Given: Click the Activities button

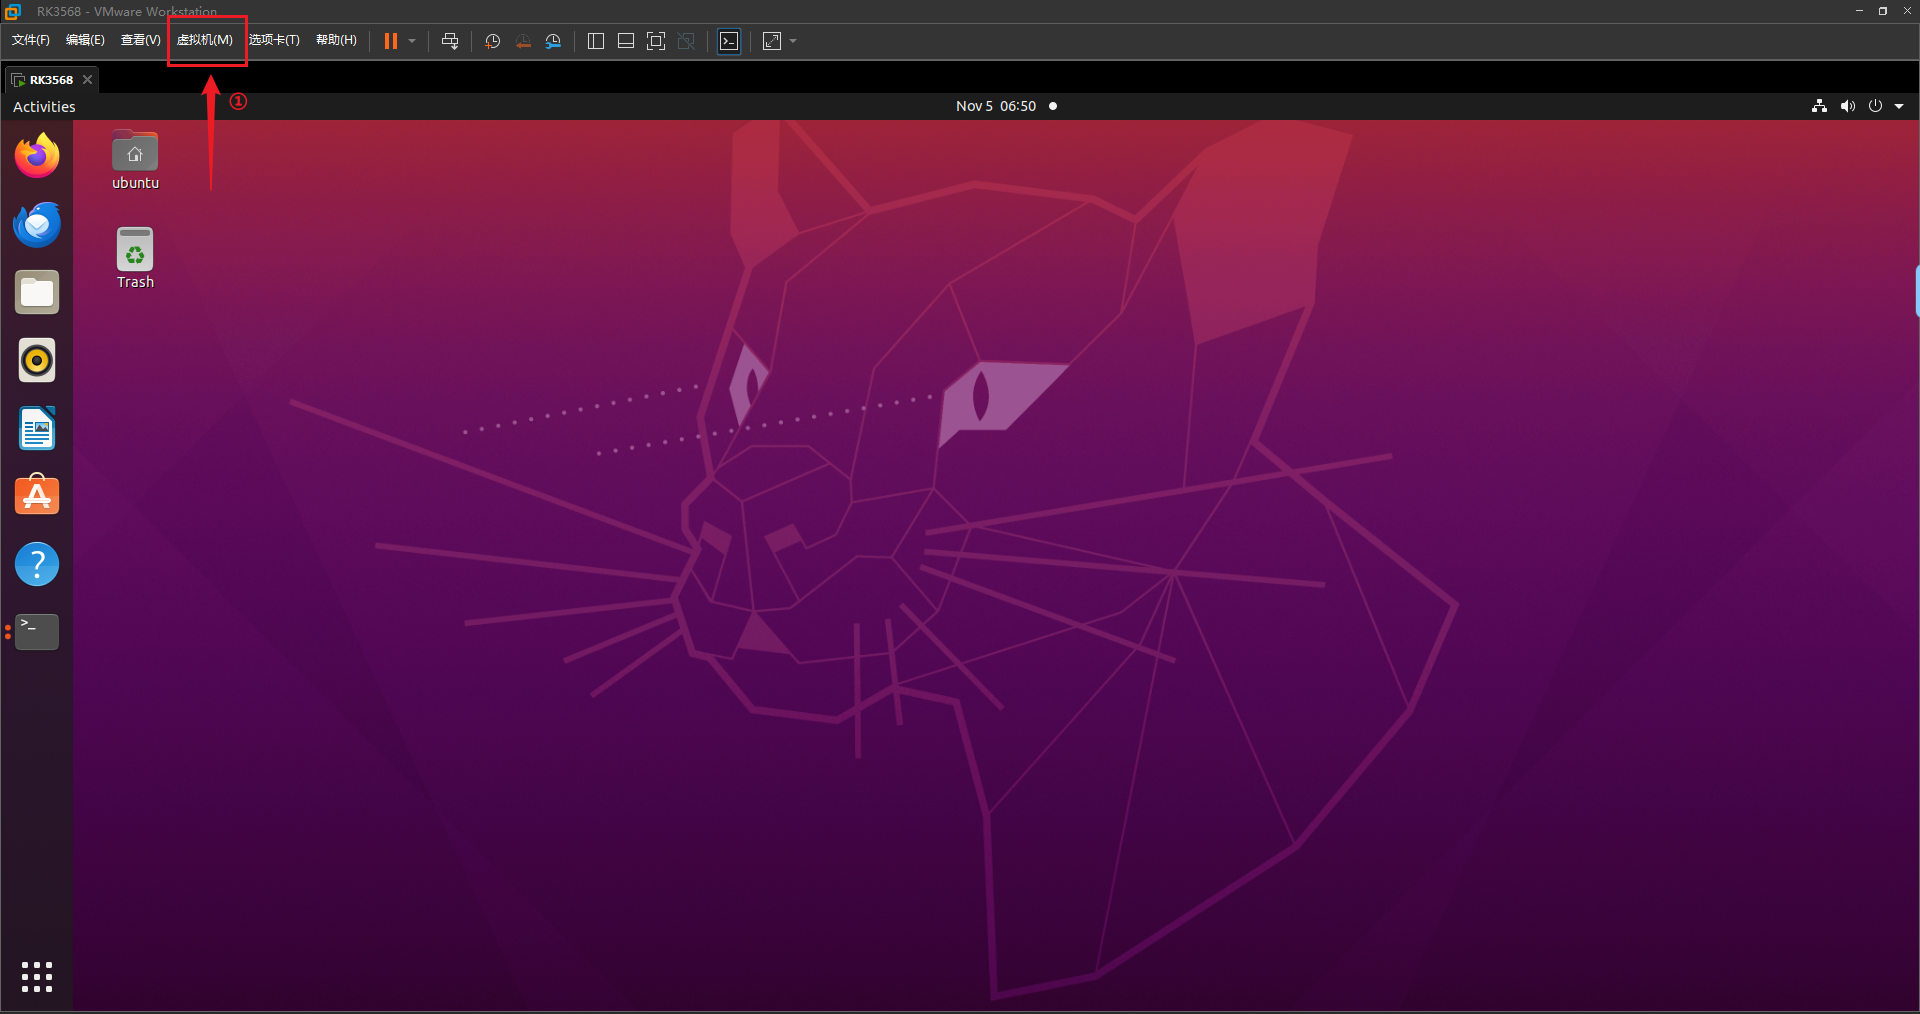Looking at the screenshot, I should tap(44, 107).
